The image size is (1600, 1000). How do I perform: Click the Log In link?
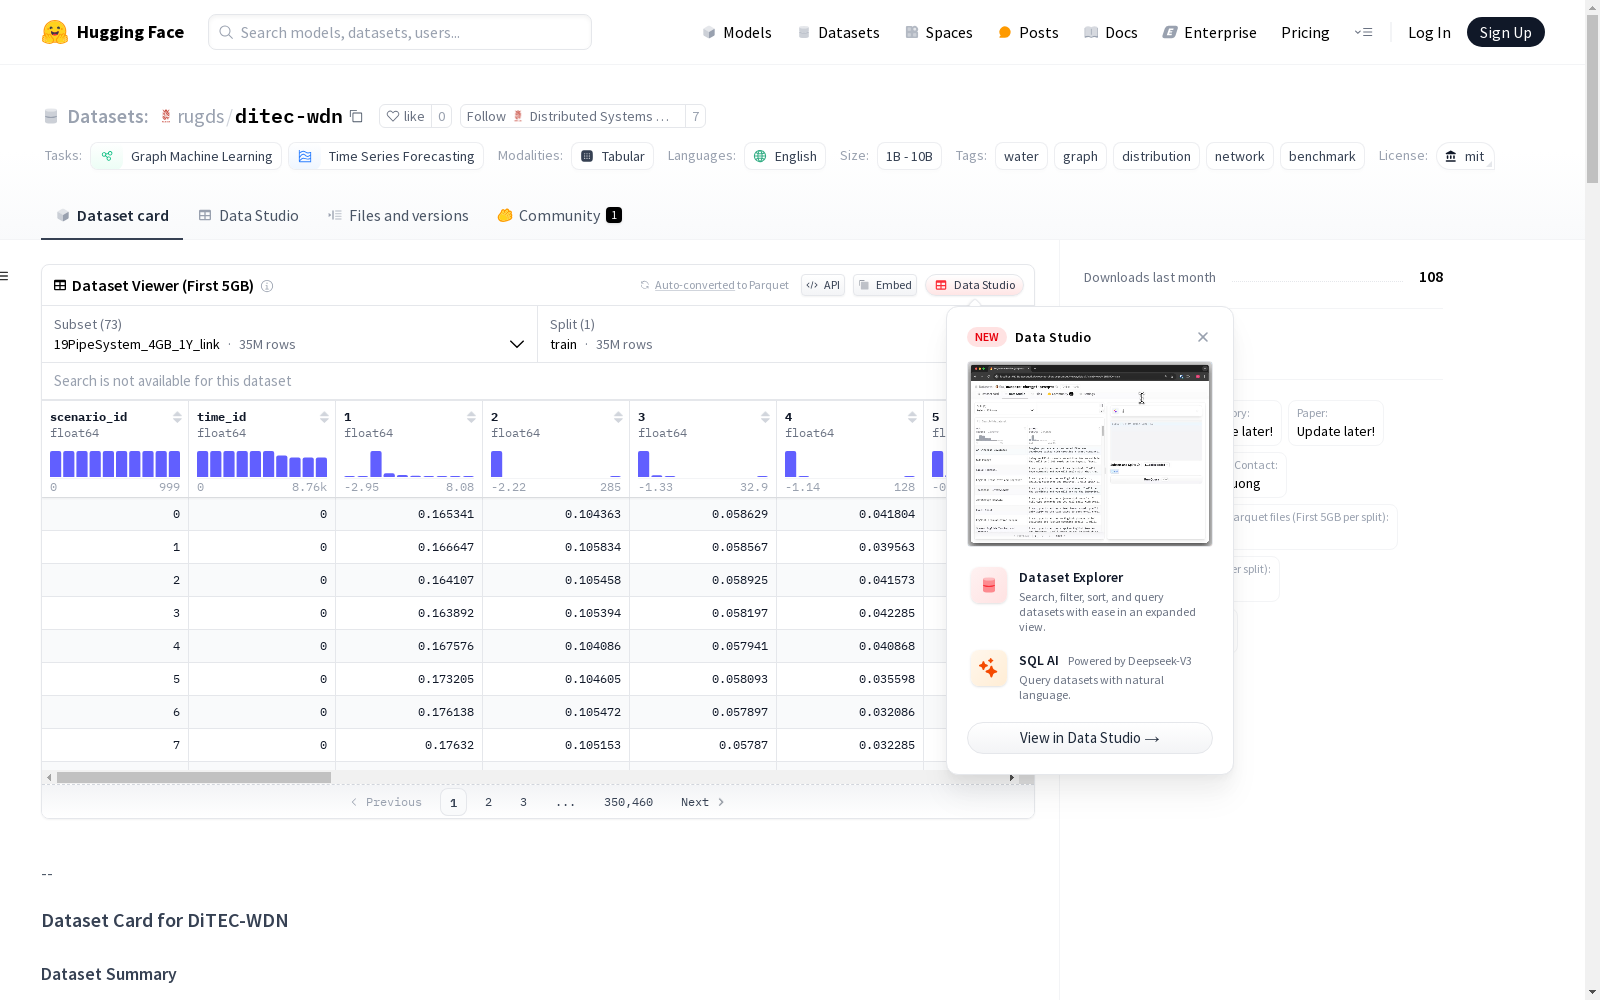1429,32
